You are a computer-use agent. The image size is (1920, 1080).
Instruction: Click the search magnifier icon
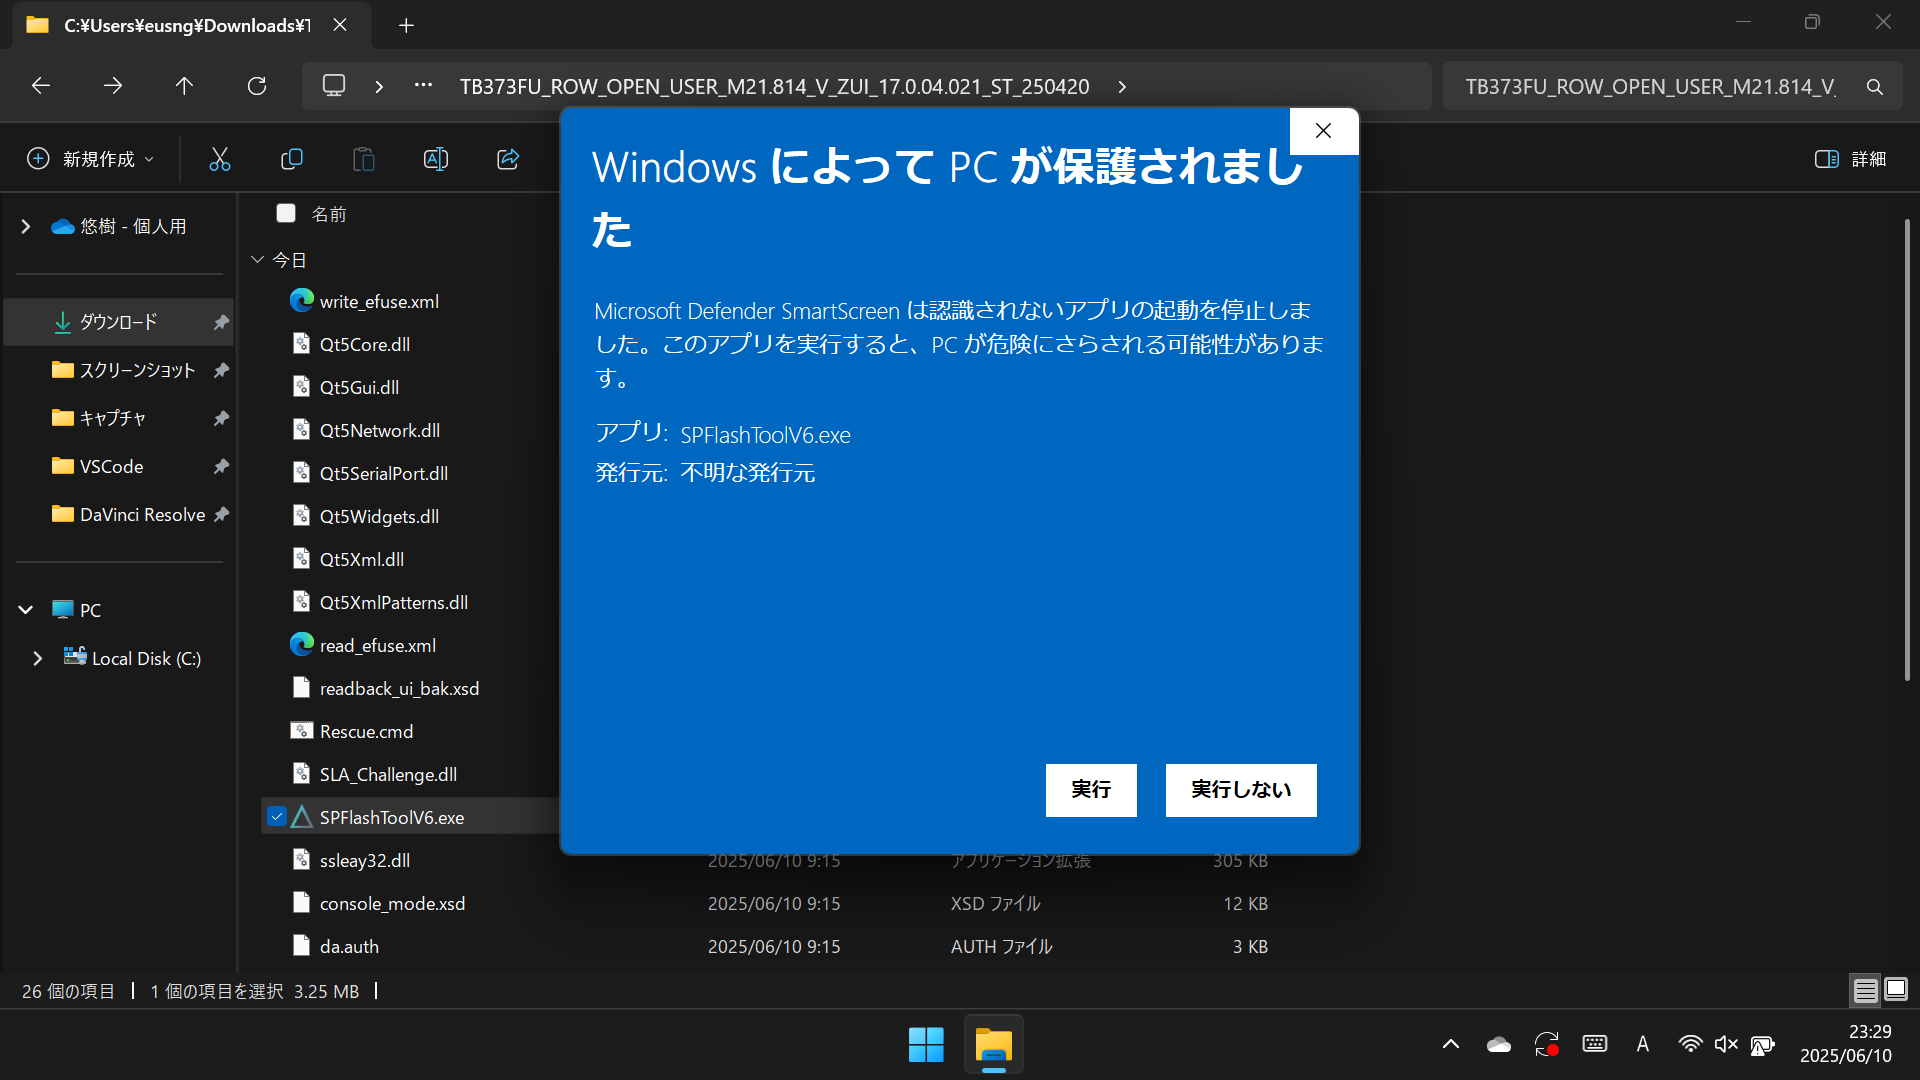point(1875,87)
